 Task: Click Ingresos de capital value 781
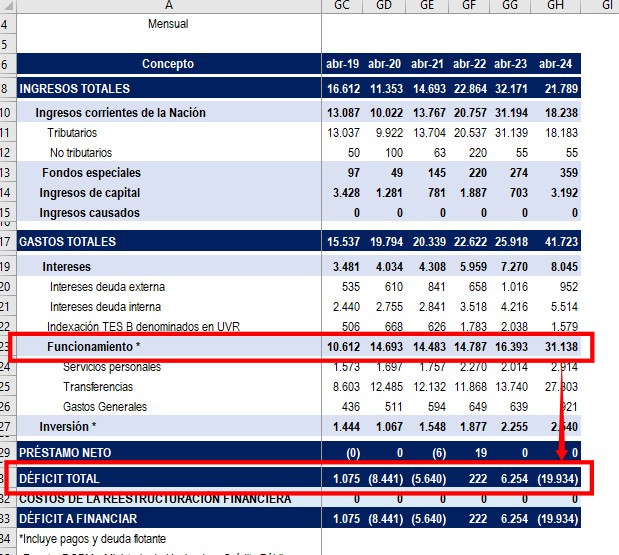436,193
